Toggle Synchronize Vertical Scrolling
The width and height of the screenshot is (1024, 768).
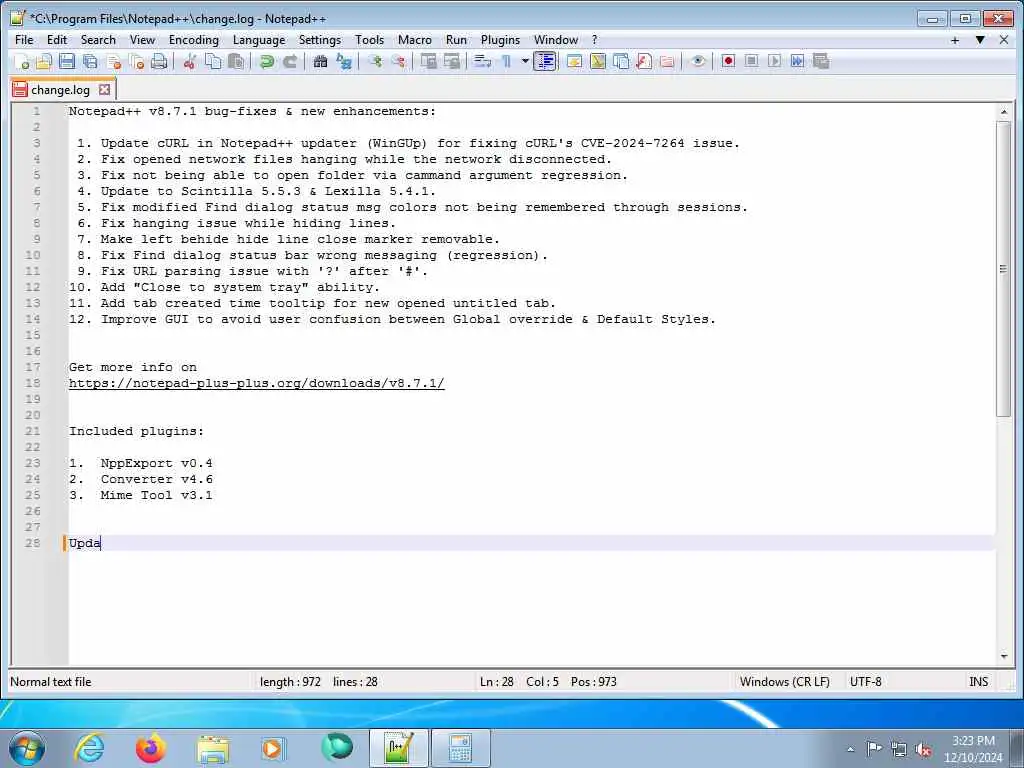click(428, 61)
